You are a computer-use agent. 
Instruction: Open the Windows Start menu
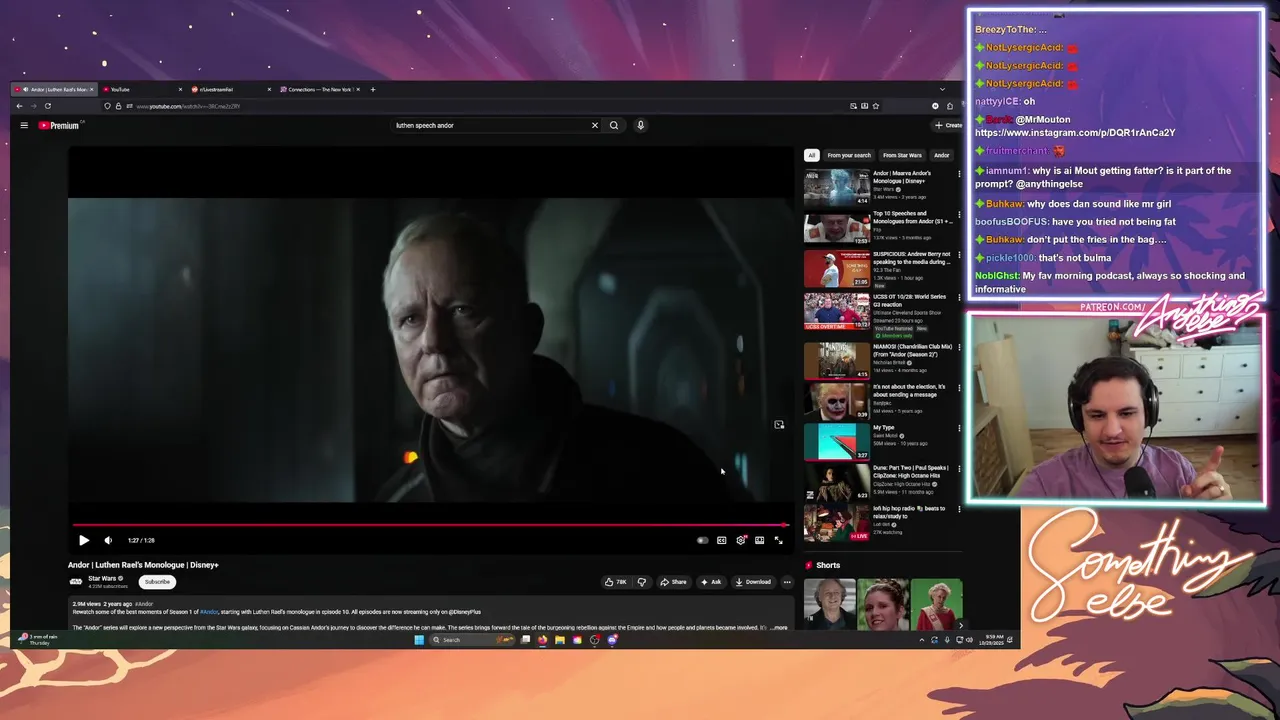point(419,640)
